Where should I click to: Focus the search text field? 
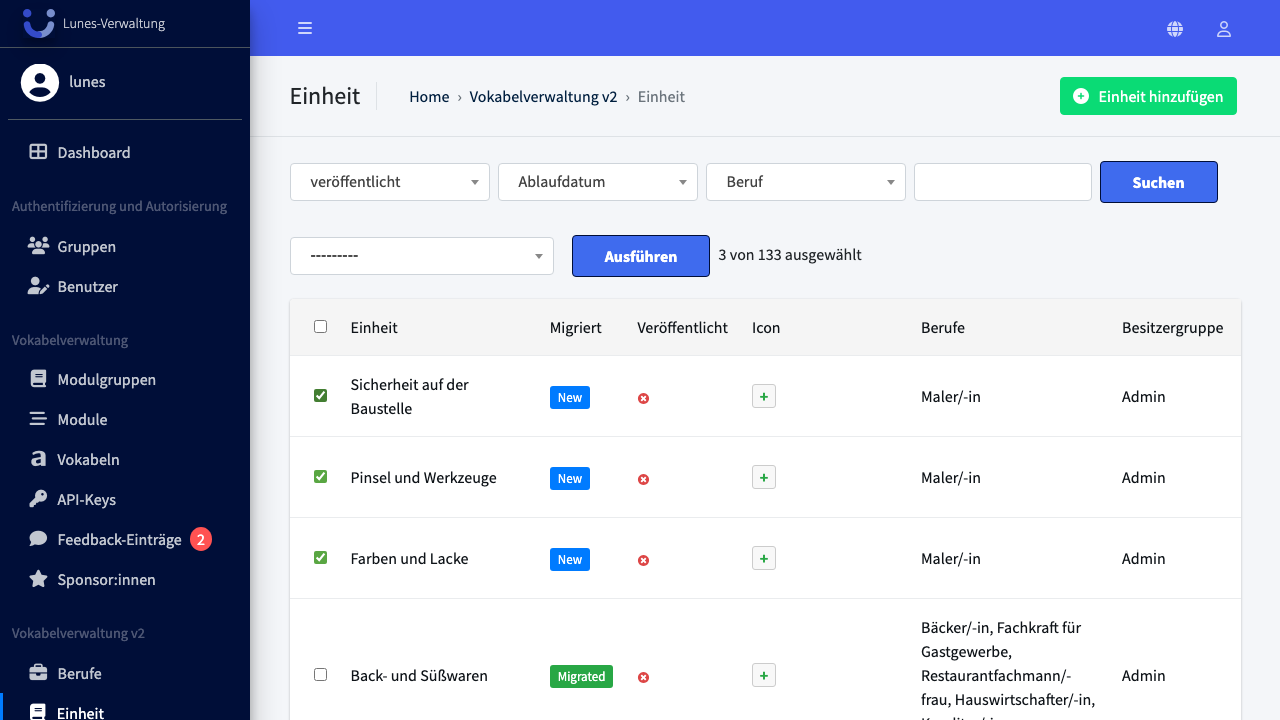[x=1003, y=182]
